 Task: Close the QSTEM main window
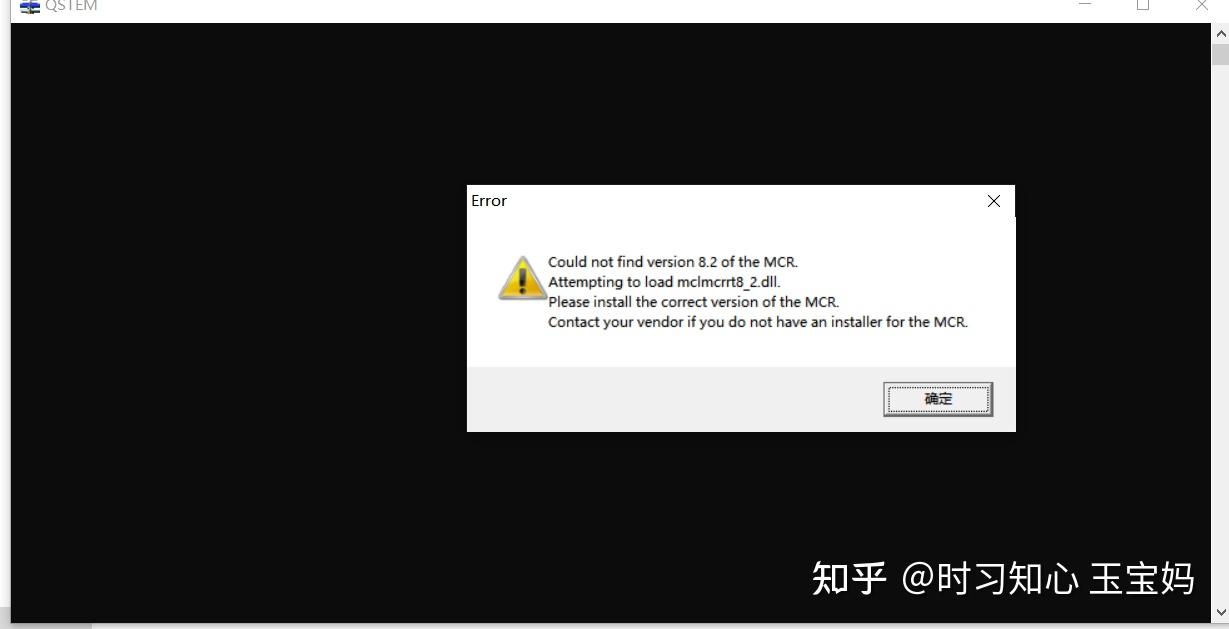pyautogui.click(x=1201, y=5)
